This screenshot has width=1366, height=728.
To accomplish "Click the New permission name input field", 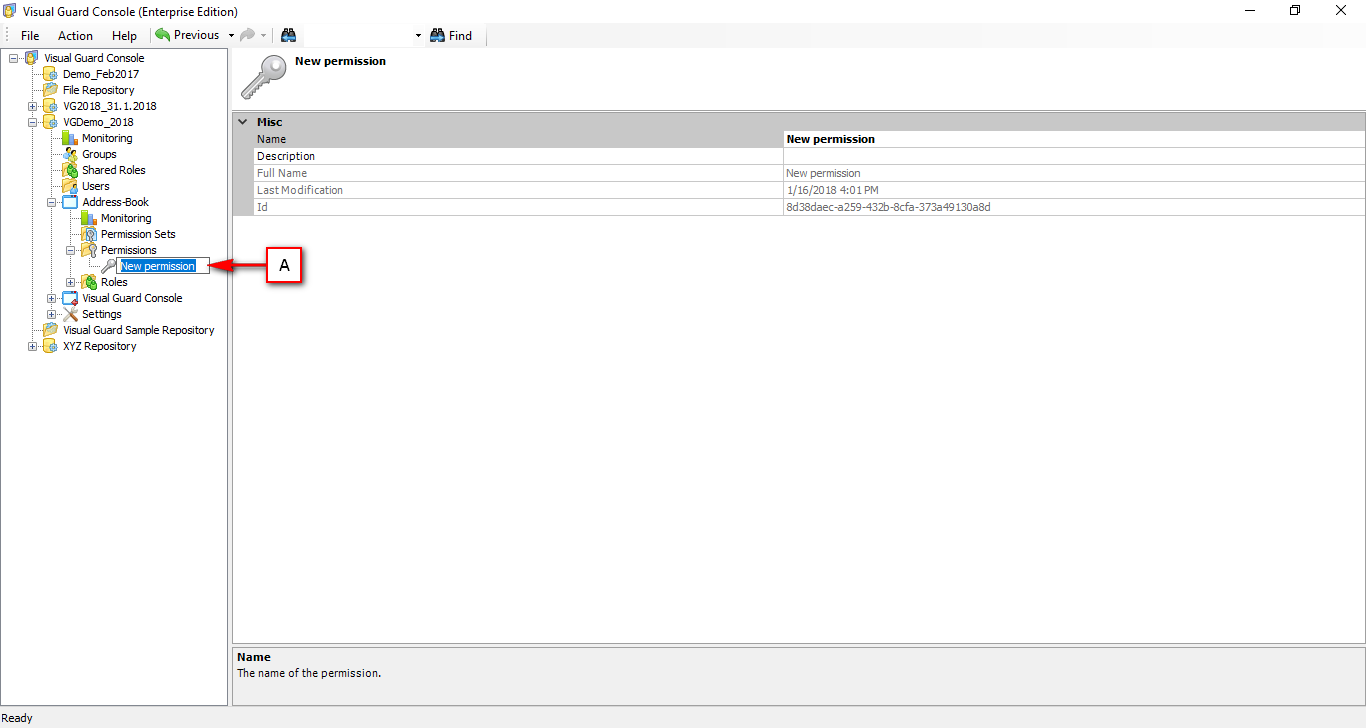I will pos(163,265).
